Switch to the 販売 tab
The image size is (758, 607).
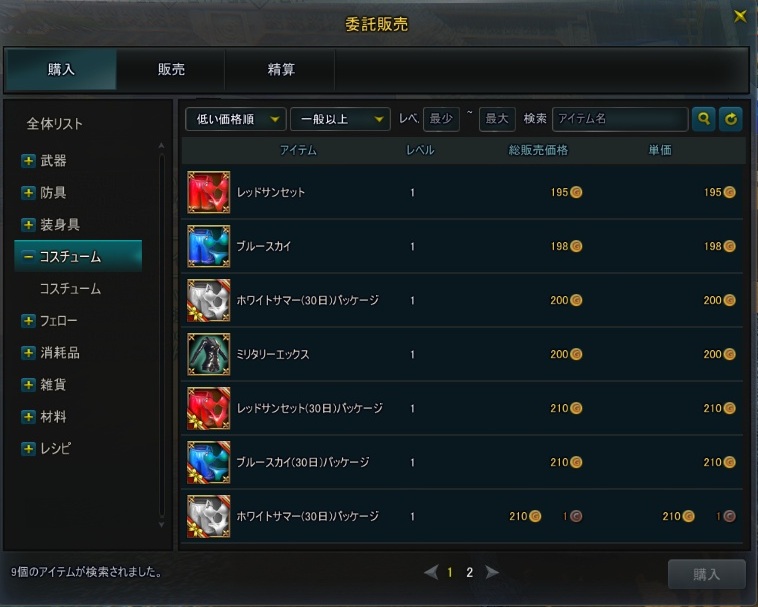pos(171,69)
